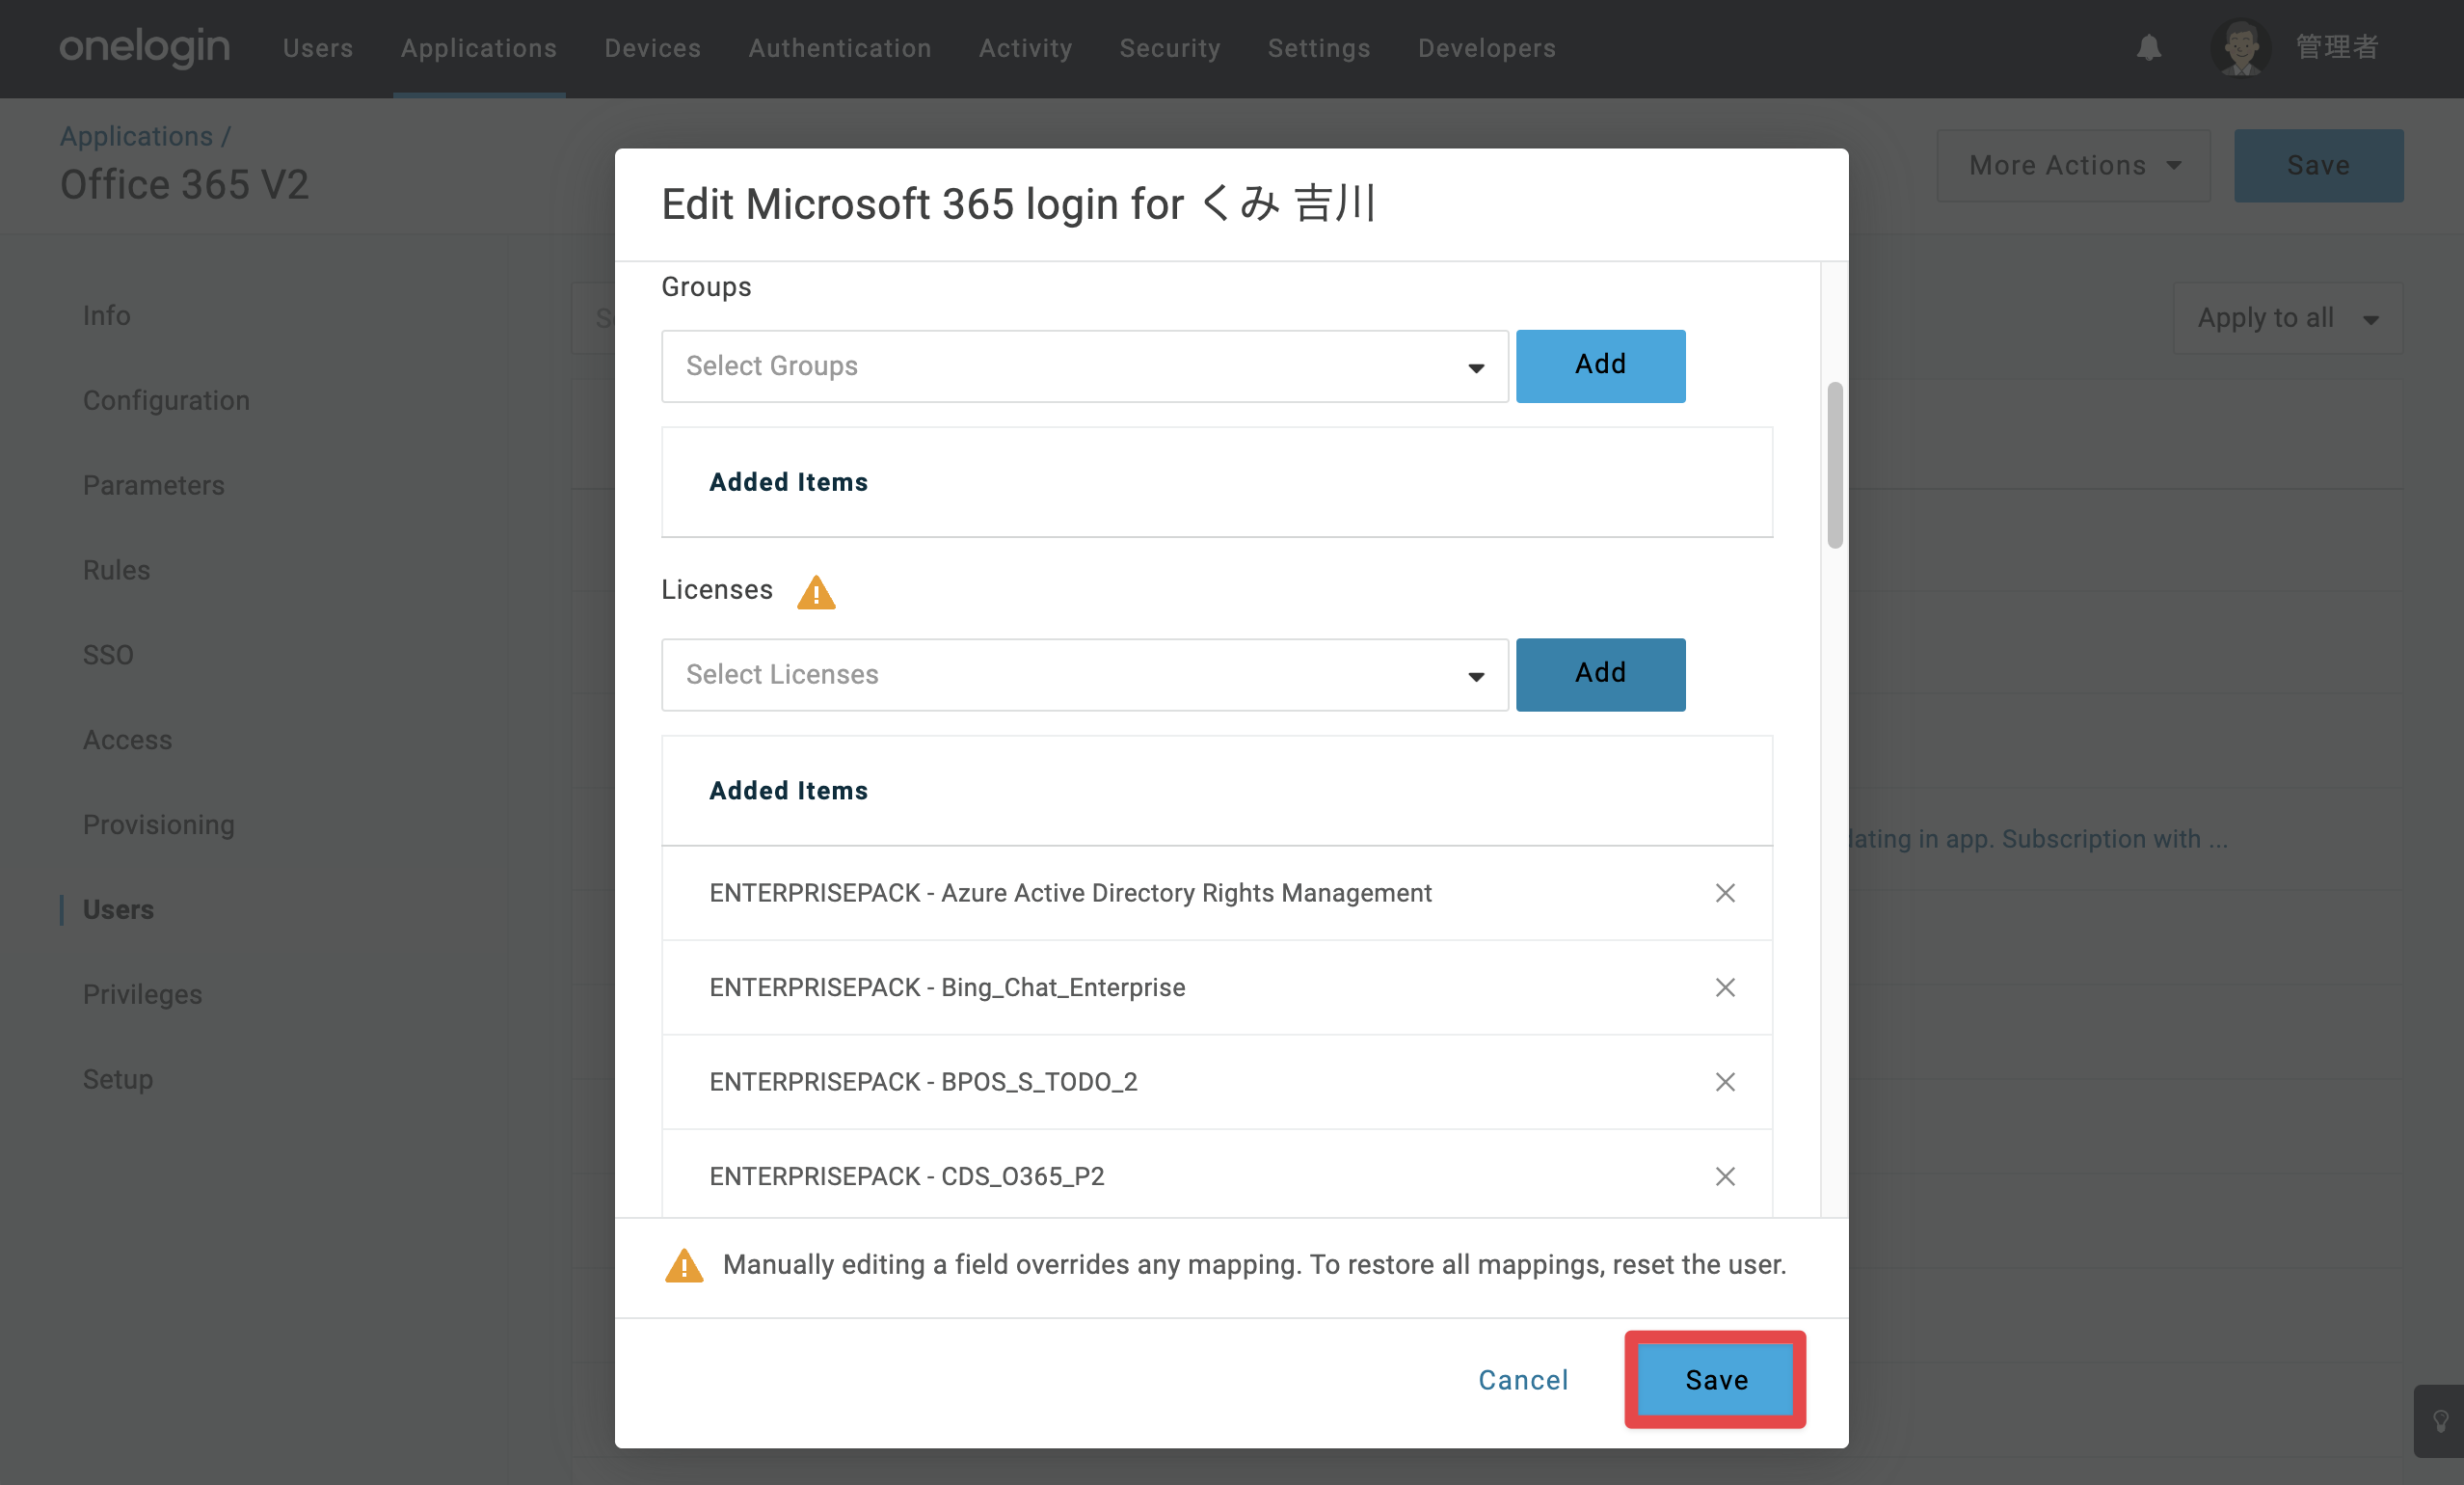Open the notifications bell

2149,47
